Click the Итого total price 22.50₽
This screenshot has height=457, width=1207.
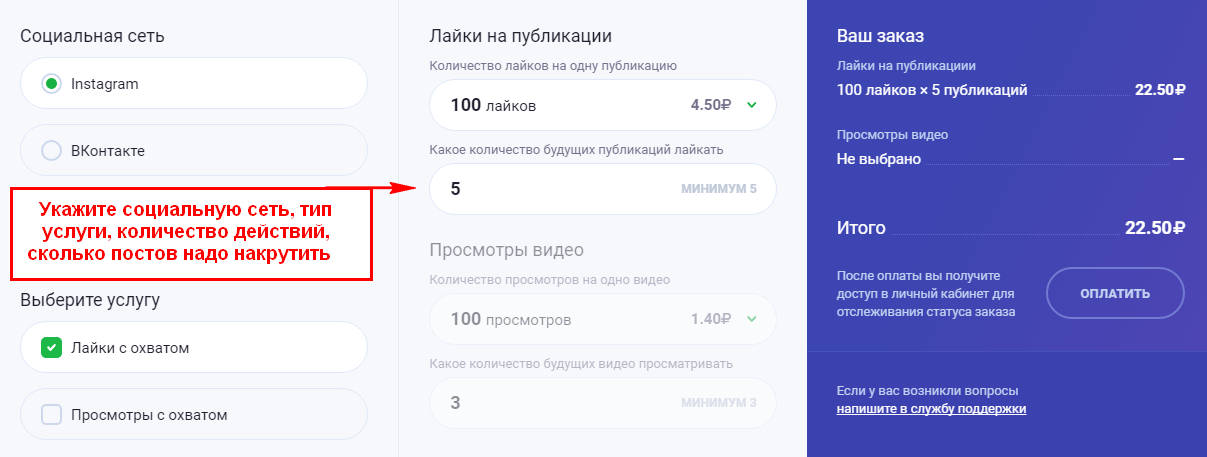coord(1154,228)
